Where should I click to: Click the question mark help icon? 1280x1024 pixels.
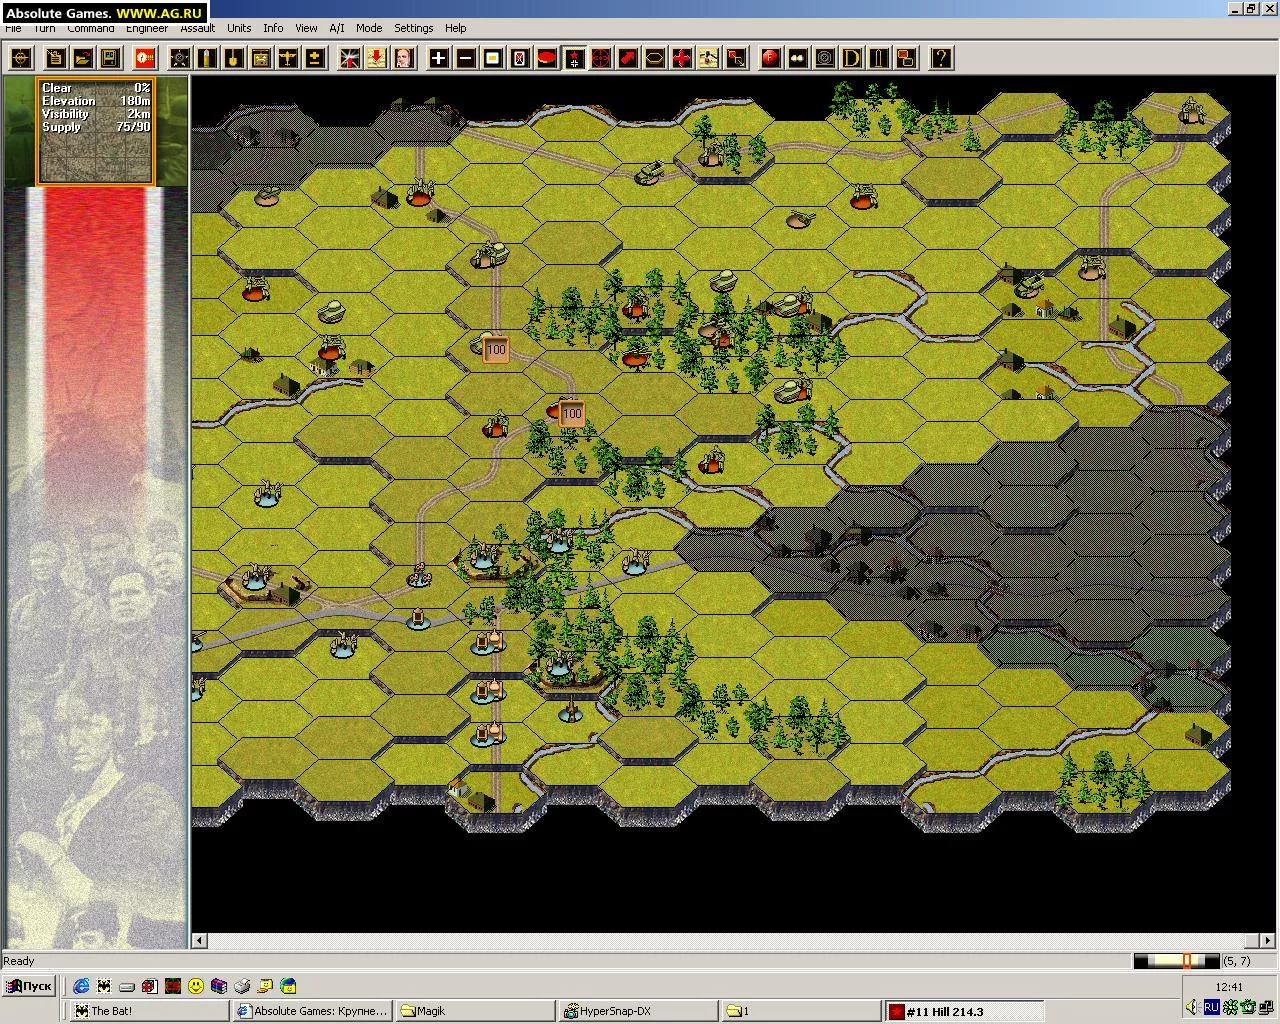point(941,58)
